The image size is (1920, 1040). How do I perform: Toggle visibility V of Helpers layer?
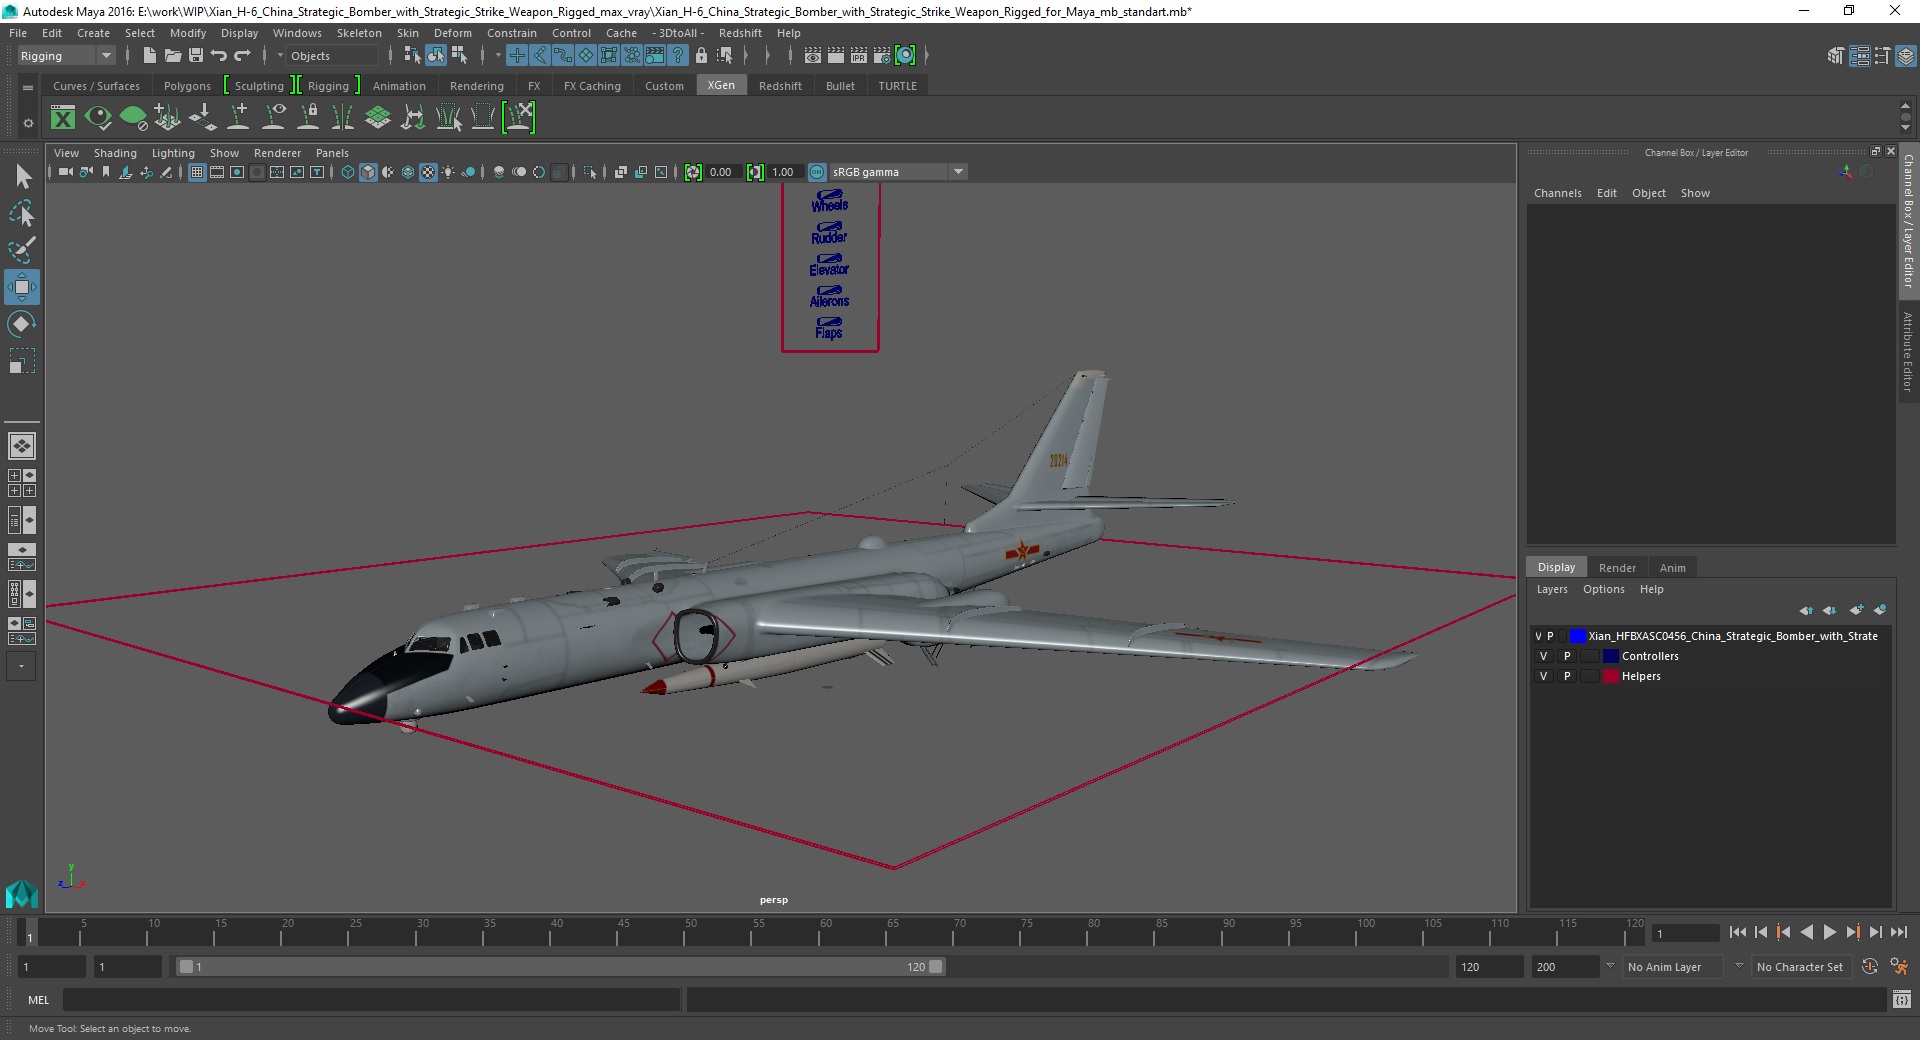pos(1543,677)
